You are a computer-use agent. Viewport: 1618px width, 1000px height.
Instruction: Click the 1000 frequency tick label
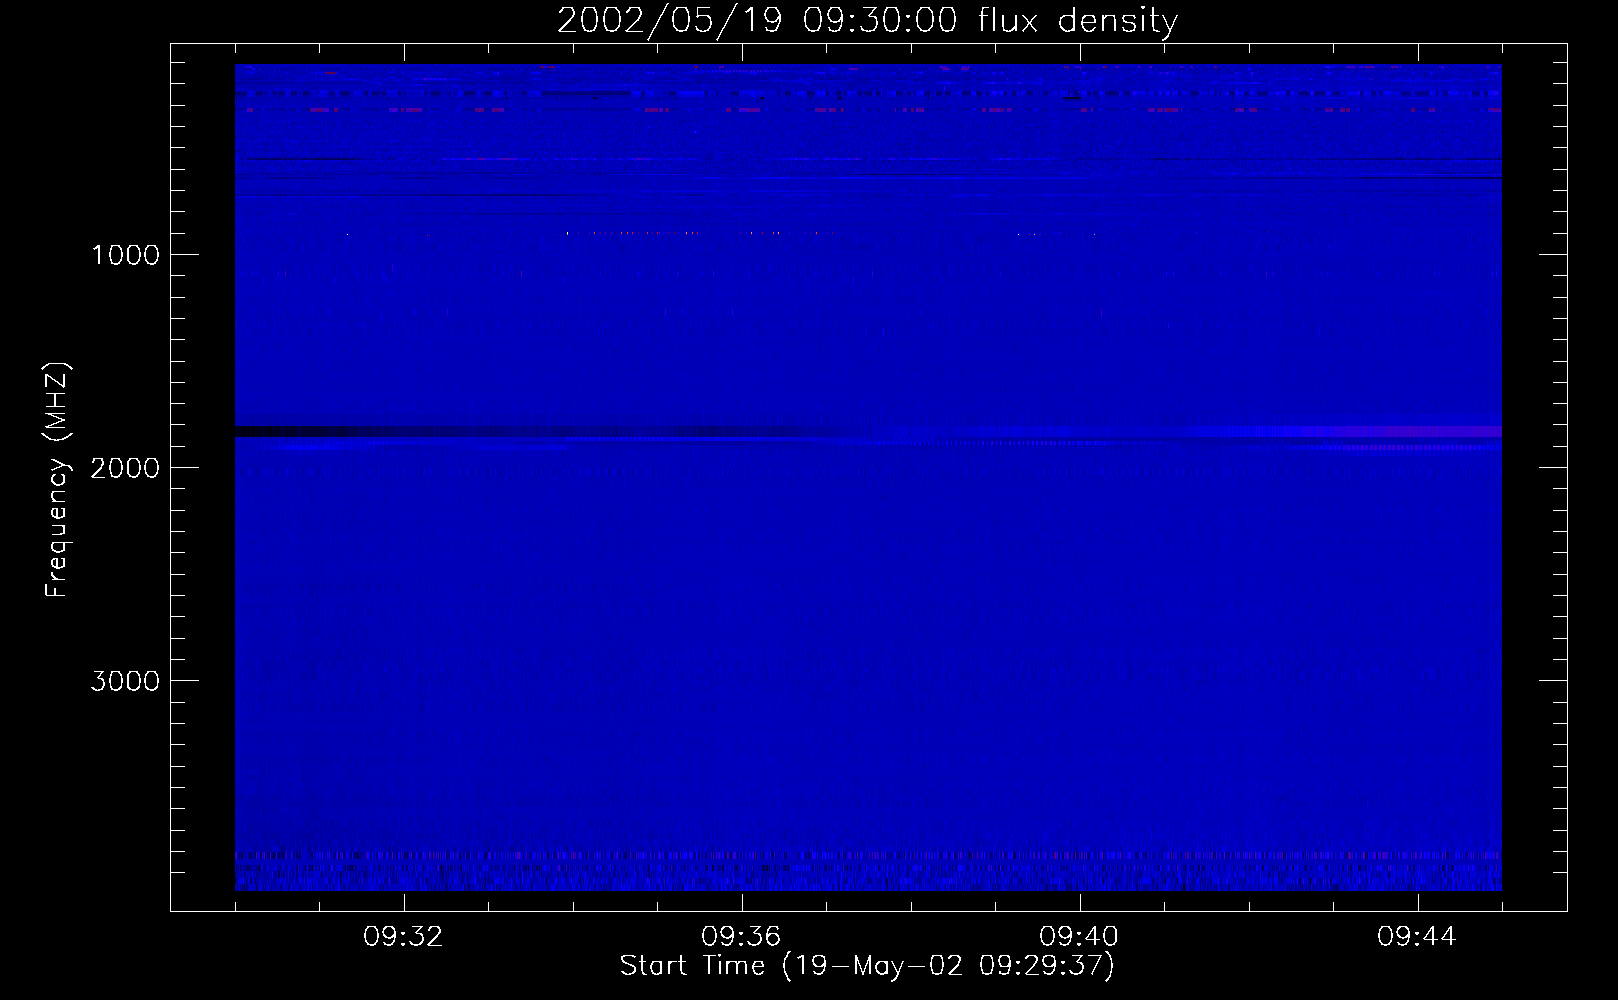tap(125, 255)
